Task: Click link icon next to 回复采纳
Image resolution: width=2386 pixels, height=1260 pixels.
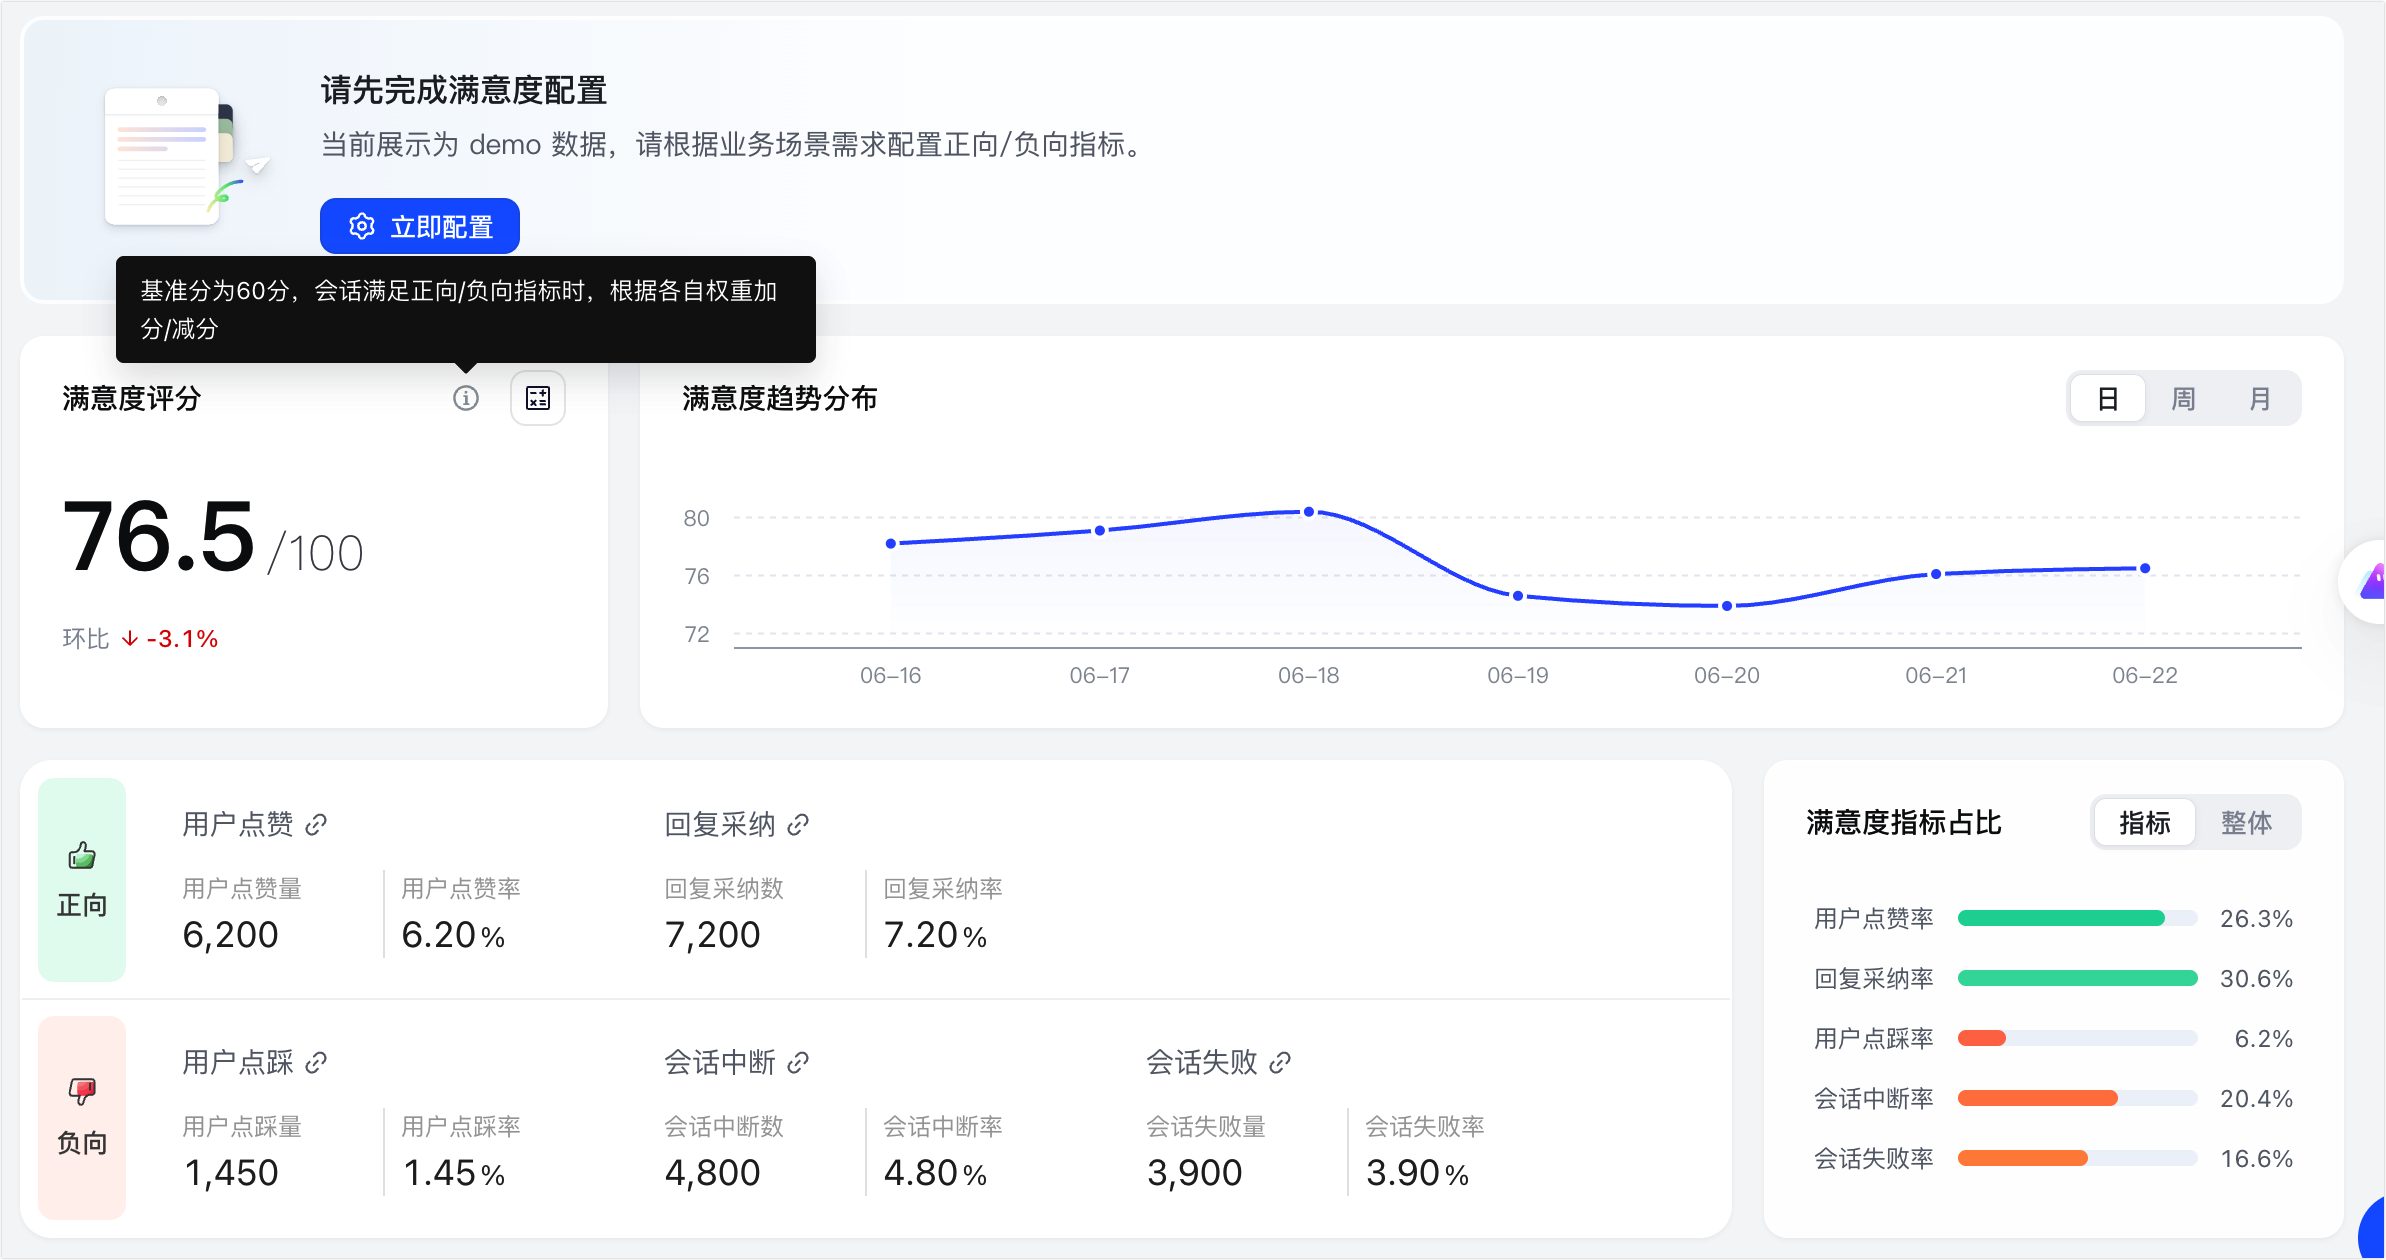Action: pyautogui.click(x=798, y=824)
